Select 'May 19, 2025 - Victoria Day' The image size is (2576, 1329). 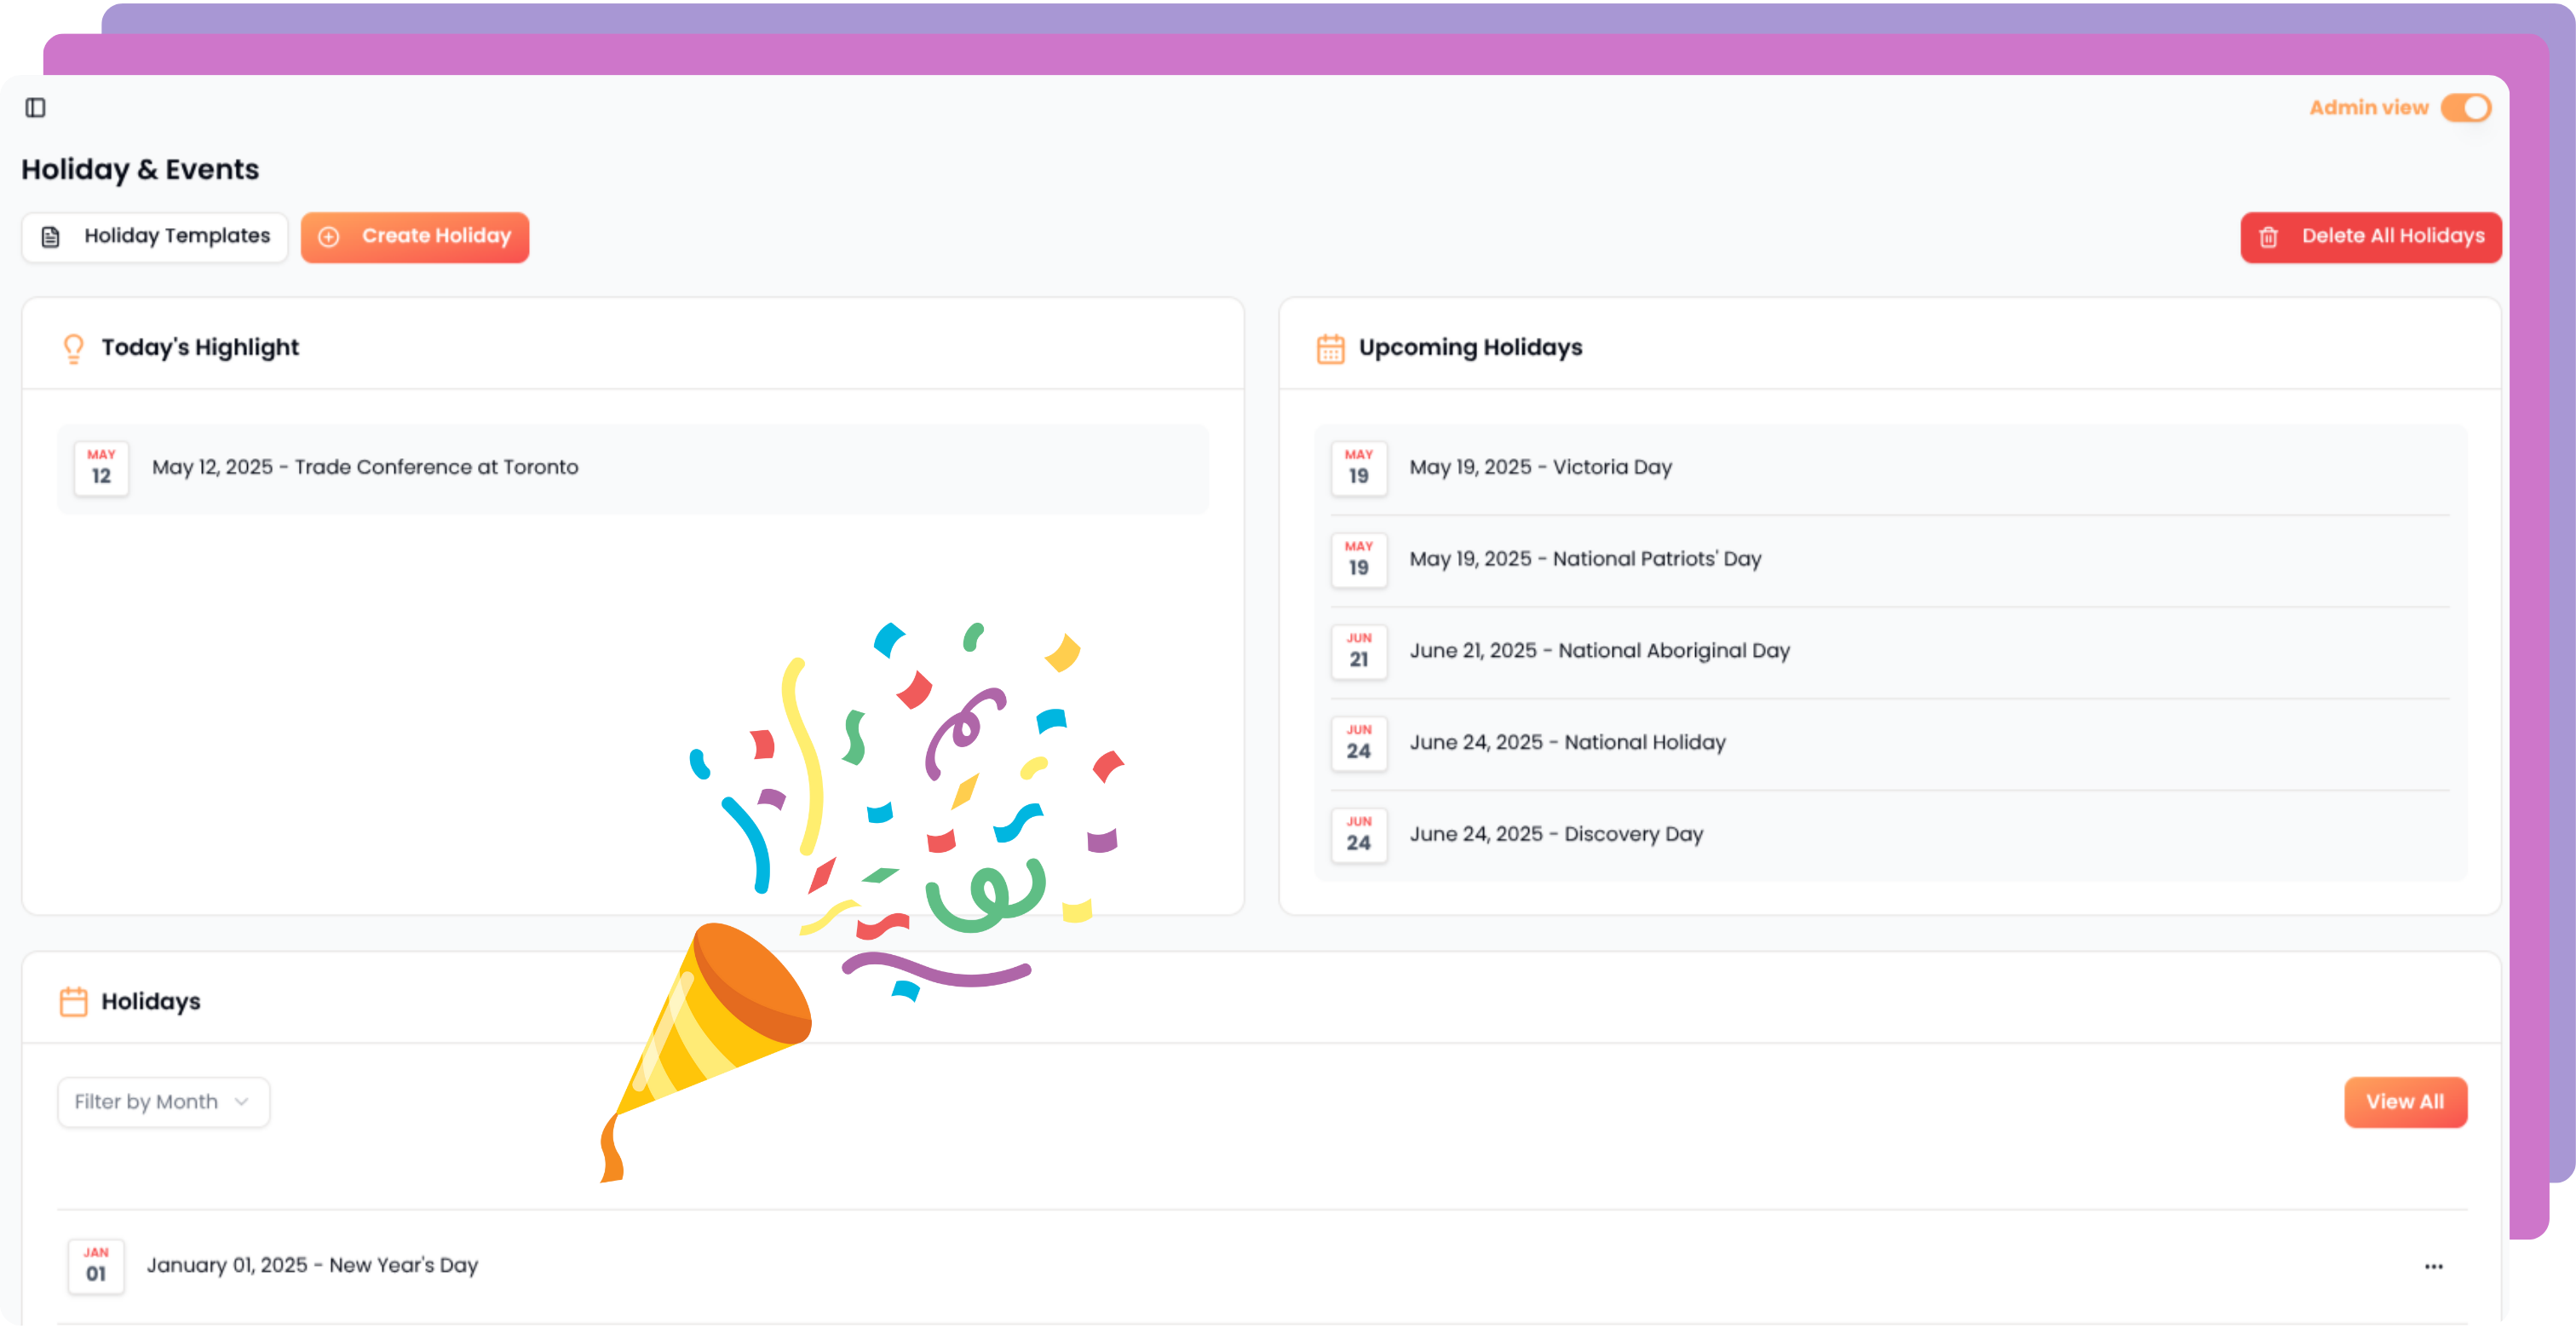pyautogui.click(x=1540, y=468)
